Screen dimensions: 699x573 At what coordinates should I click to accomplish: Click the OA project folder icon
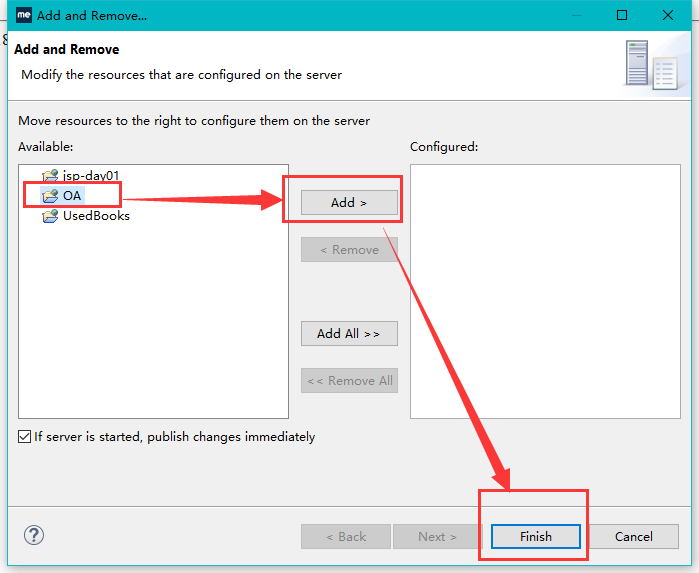[50, 195]
